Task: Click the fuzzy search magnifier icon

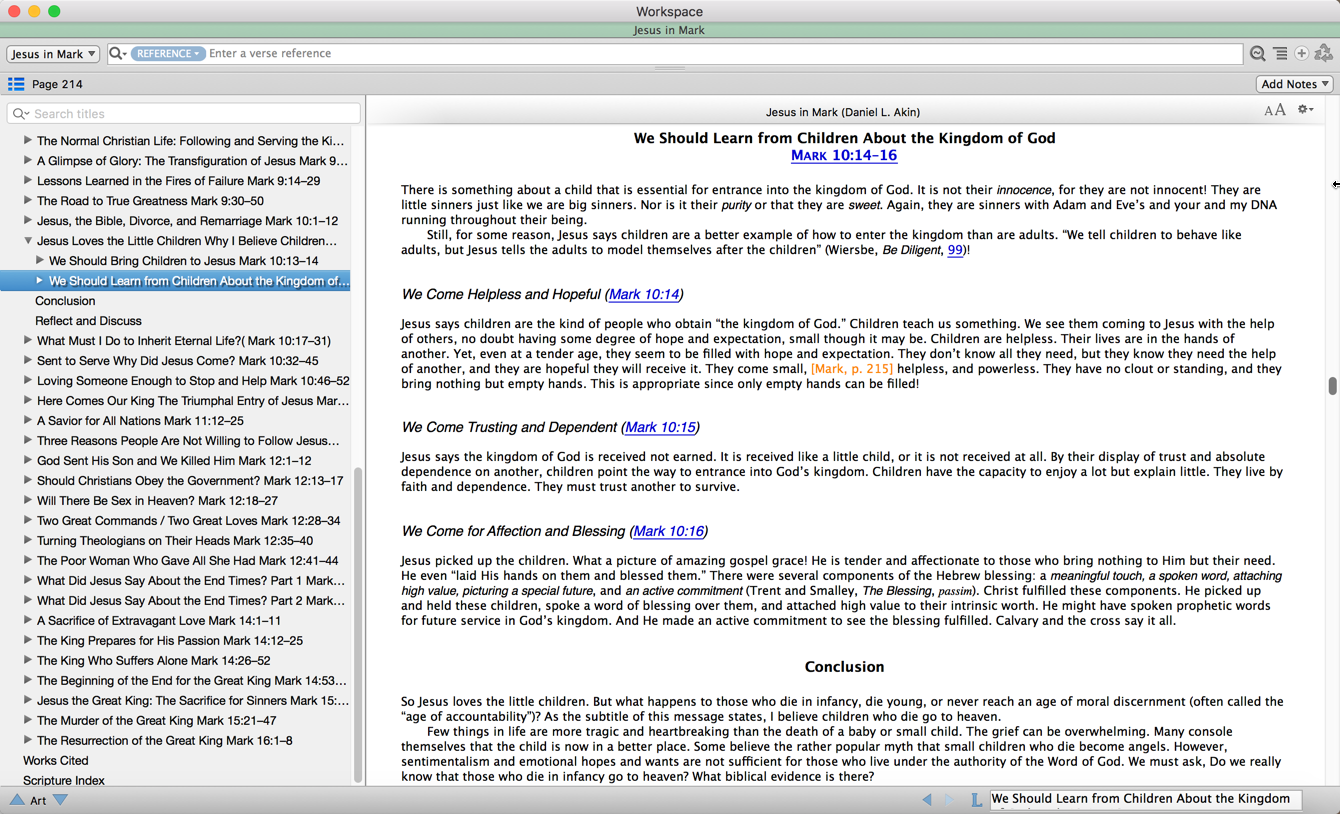Action: pyautogui.click(x=1258, y=54)
